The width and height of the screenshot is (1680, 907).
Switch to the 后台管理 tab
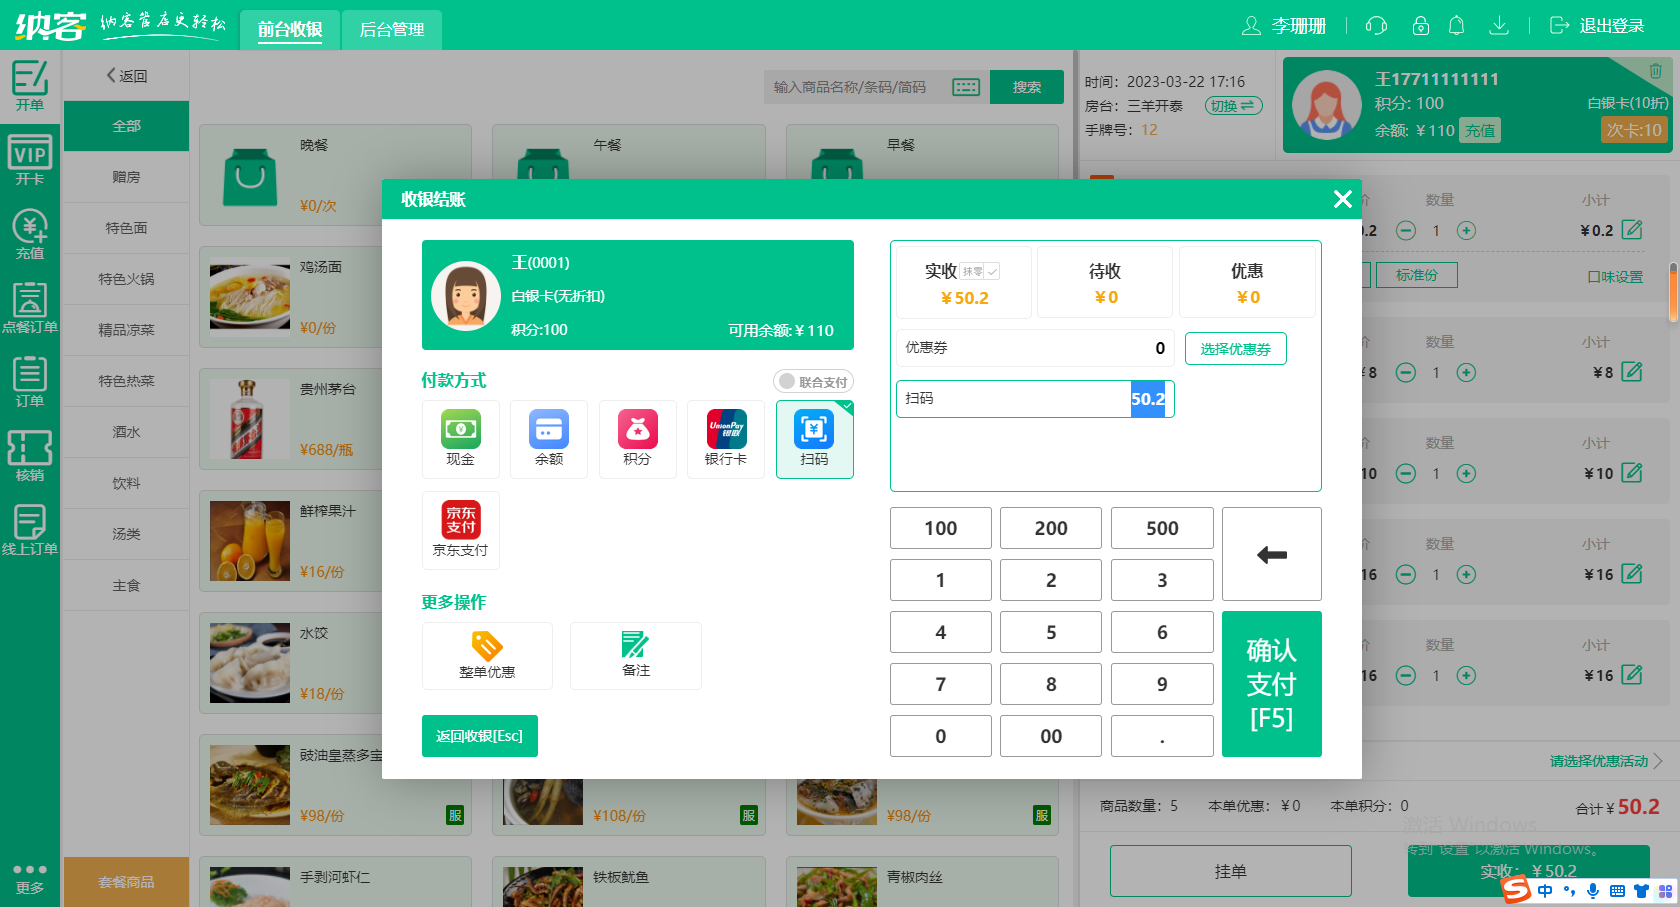(x=391, y=30)
